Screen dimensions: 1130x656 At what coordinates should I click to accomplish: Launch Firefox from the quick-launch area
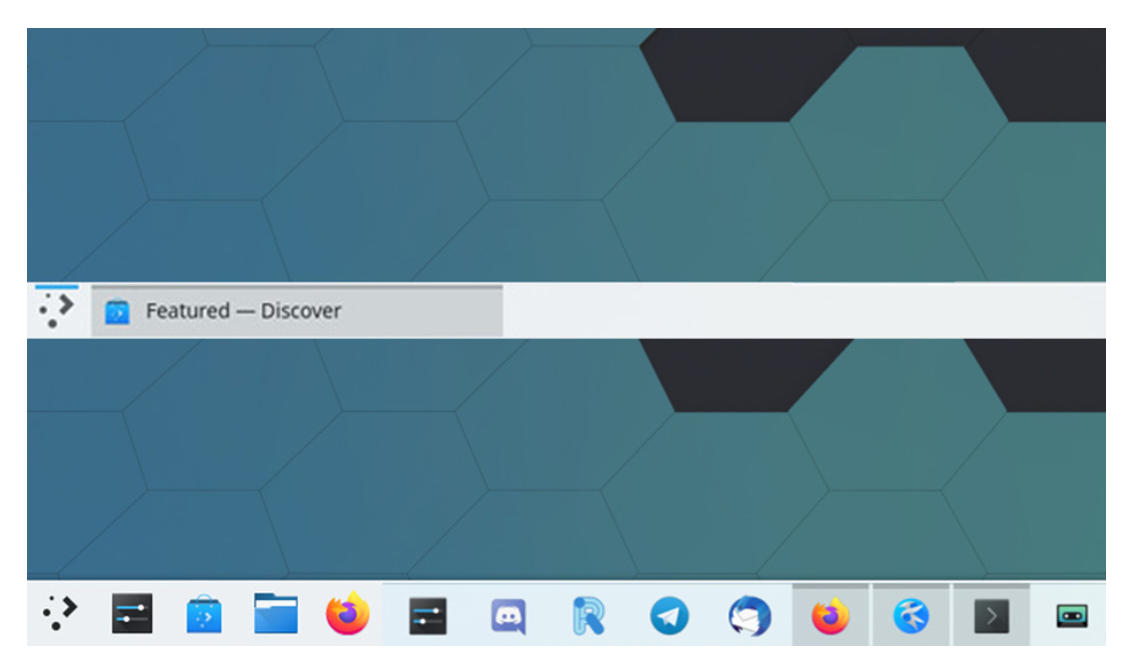pos(348,615)
